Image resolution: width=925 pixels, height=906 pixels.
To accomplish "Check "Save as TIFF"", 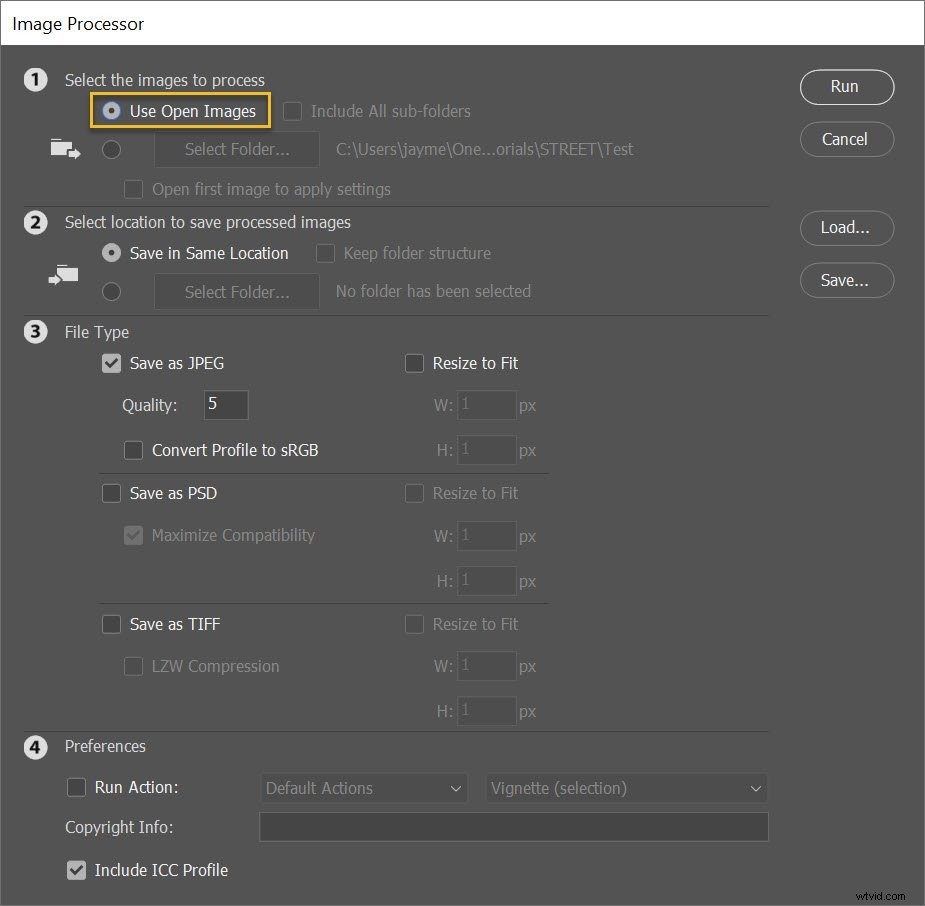I will (x=111, y=624).
